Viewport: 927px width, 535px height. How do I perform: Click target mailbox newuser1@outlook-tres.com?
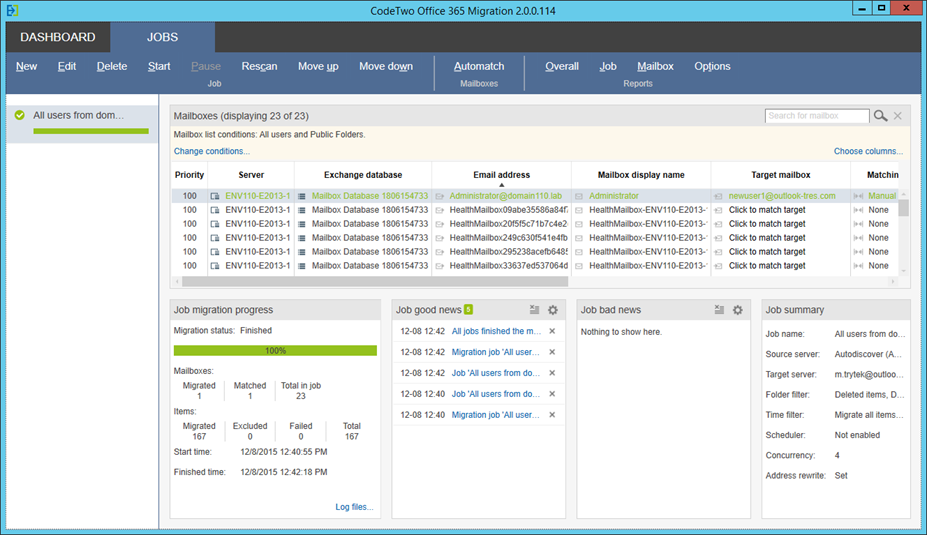coord(782,196)
